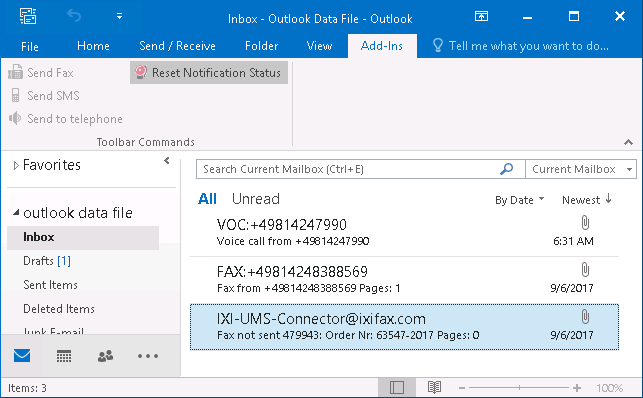
Task: Click attachment paperclip on FAX message
Action: pos(585,270)
